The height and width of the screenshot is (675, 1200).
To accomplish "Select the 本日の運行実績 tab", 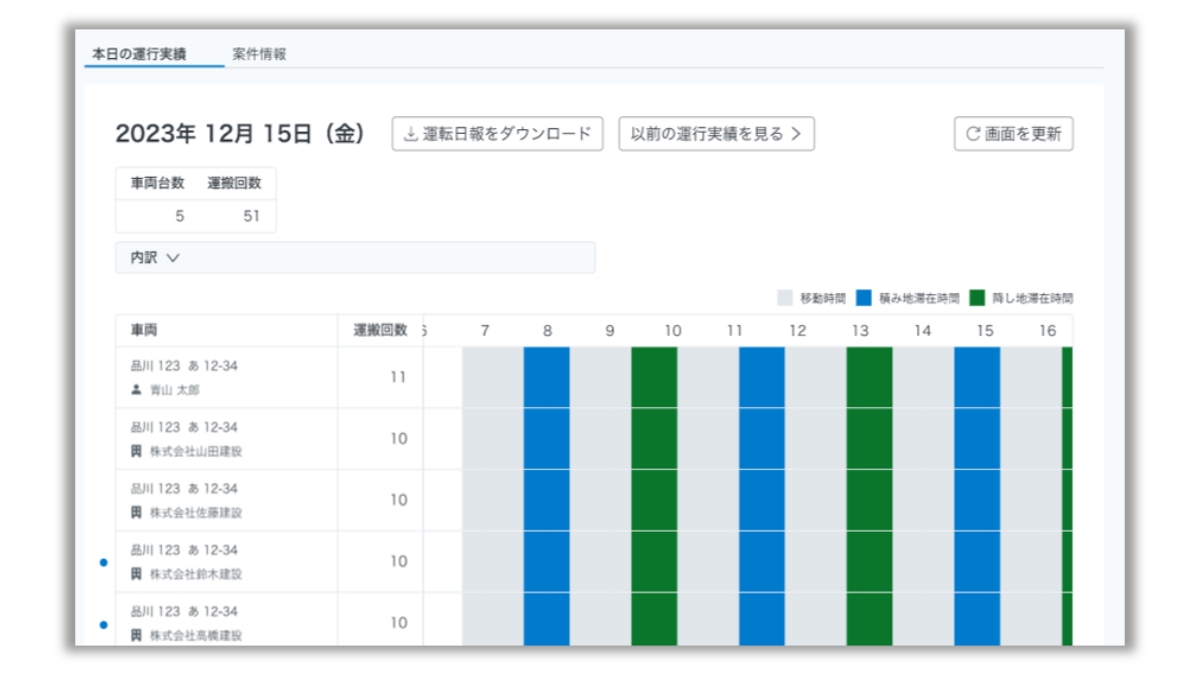I will pos(139,55).
